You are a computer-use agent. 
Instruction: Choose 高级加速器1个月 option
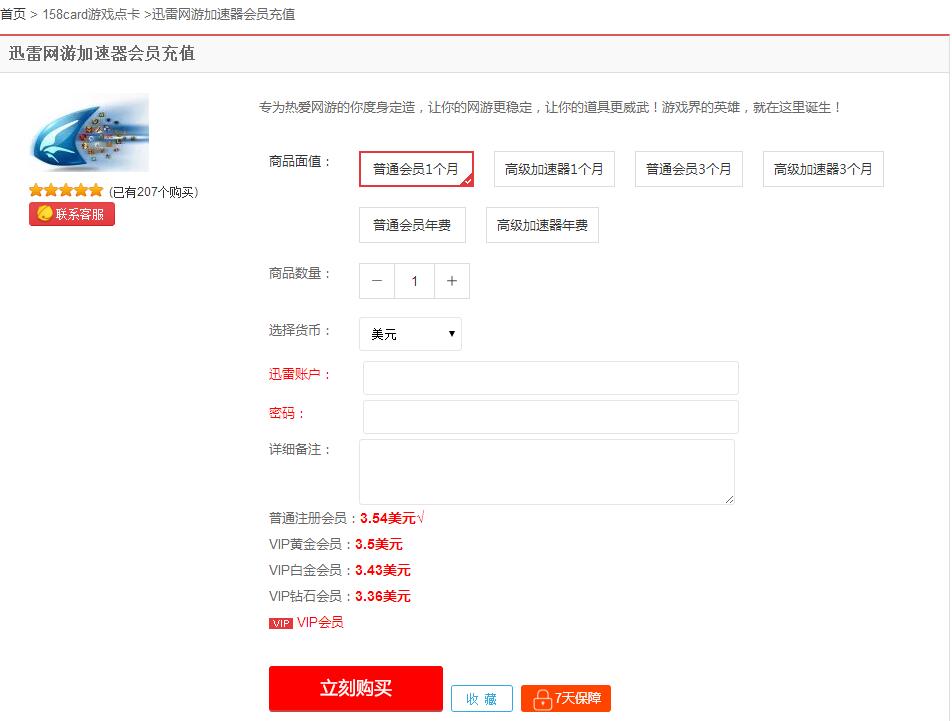tap(554, 169)
